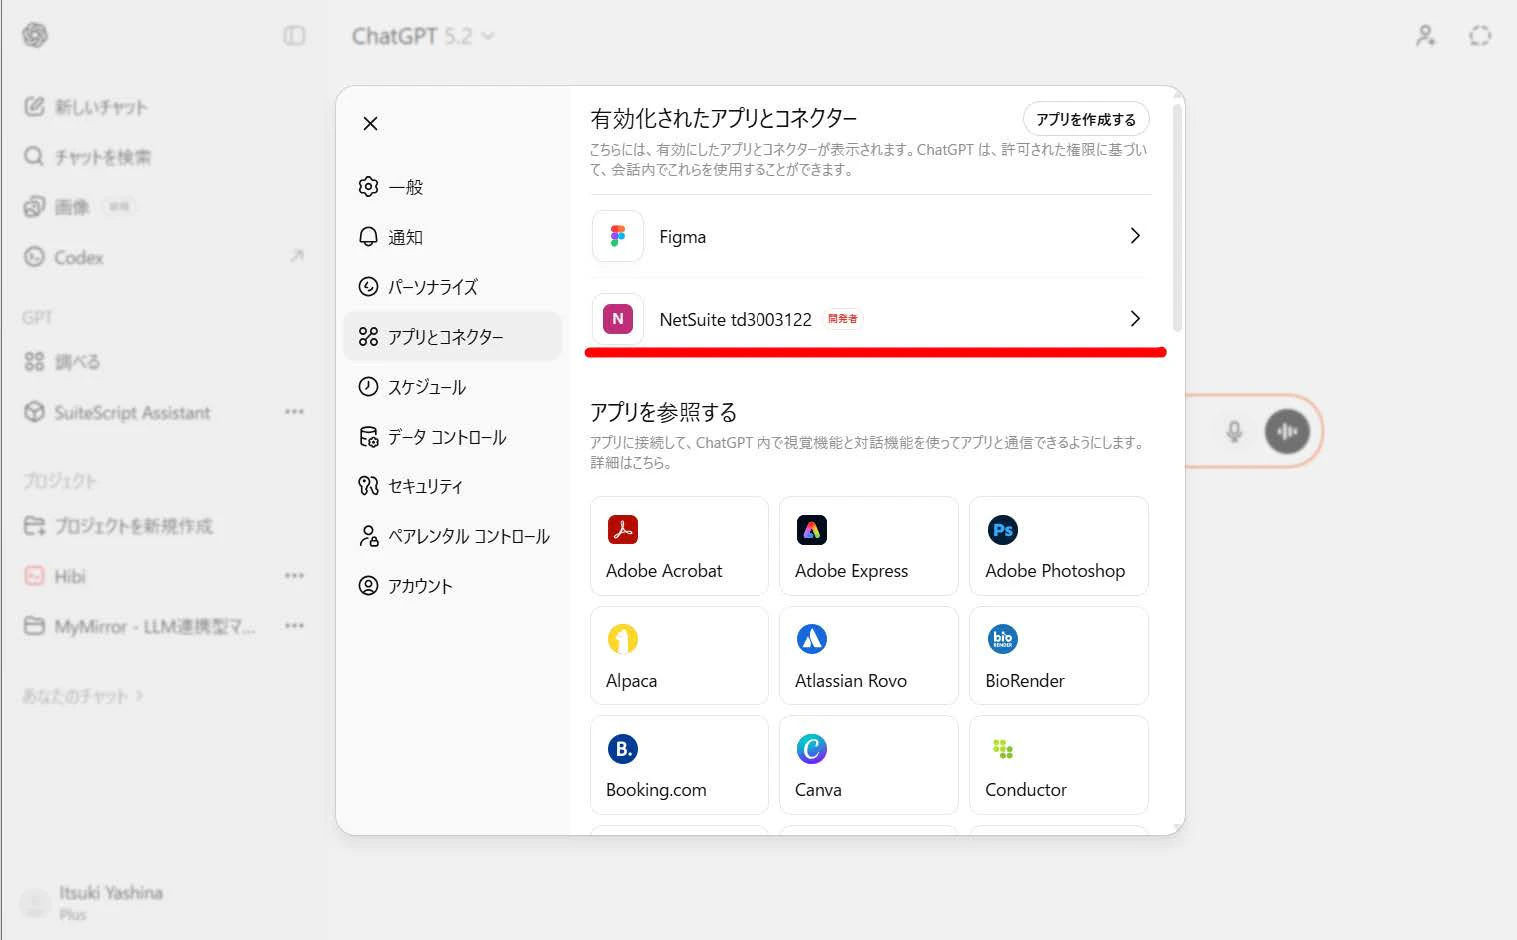Click the ChatGPT logo icon

pos(35,35)
